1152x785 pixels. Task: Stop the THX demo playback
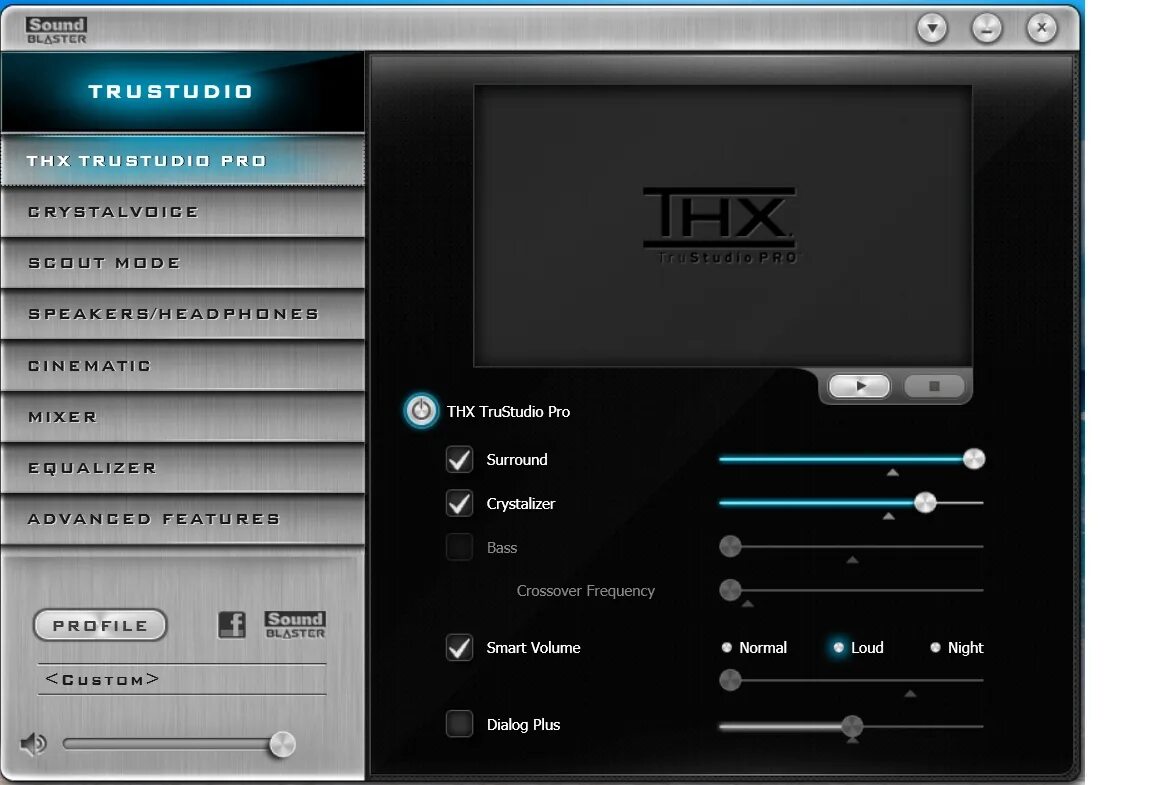pyautogui.click(x=934, y=386)
